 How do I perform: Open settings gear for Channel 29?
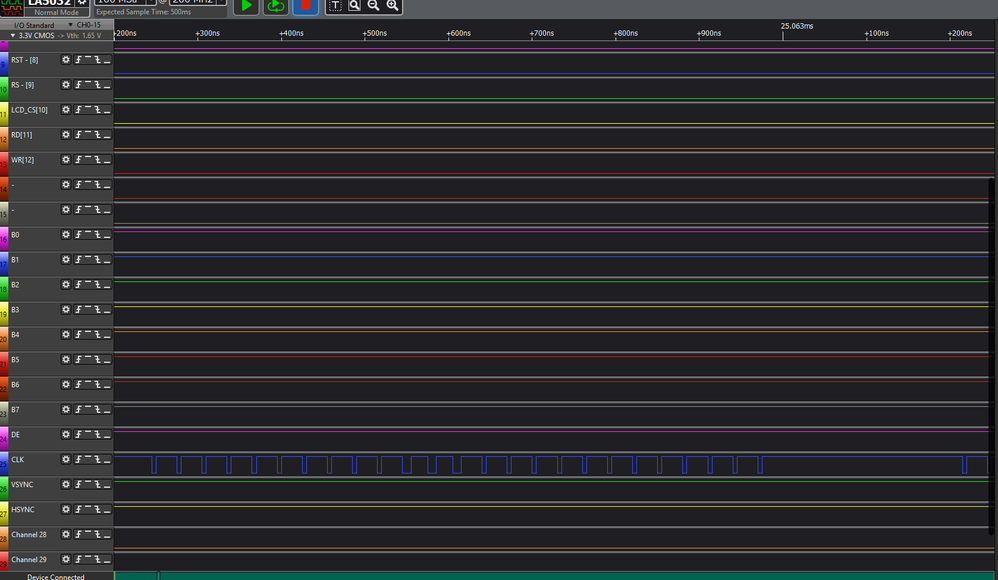[66, 559]
